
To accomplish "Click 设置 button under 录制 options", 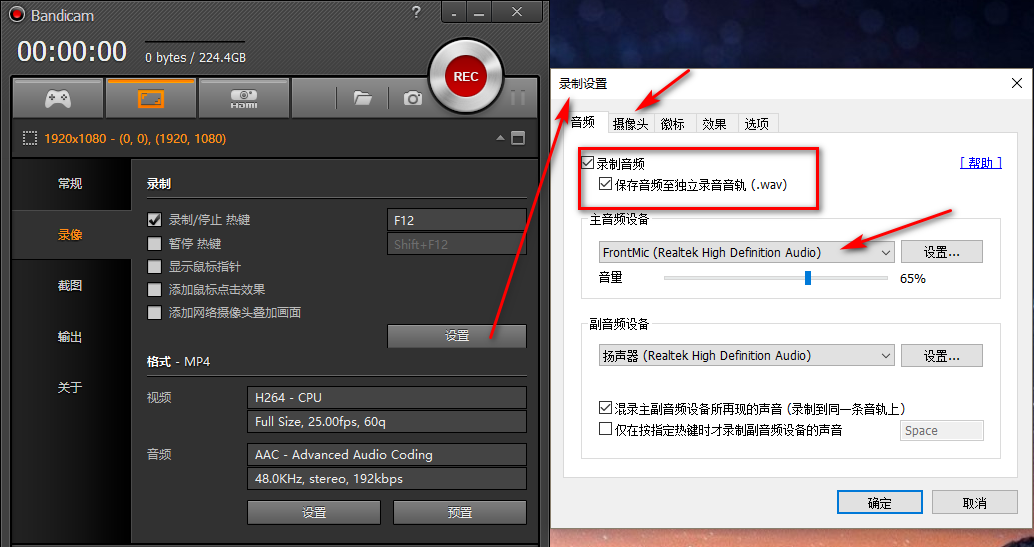I will tap(457, 336).
